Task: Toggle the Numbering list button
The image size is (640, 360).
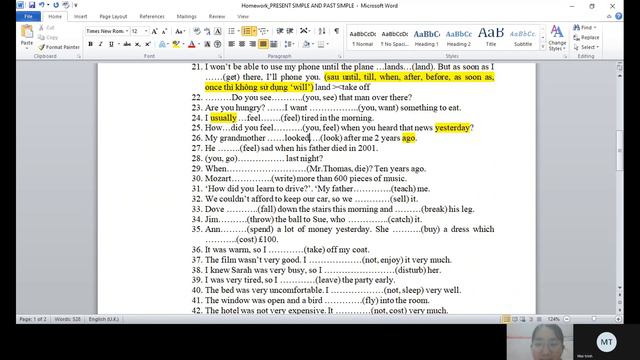Action: (247, 31)
